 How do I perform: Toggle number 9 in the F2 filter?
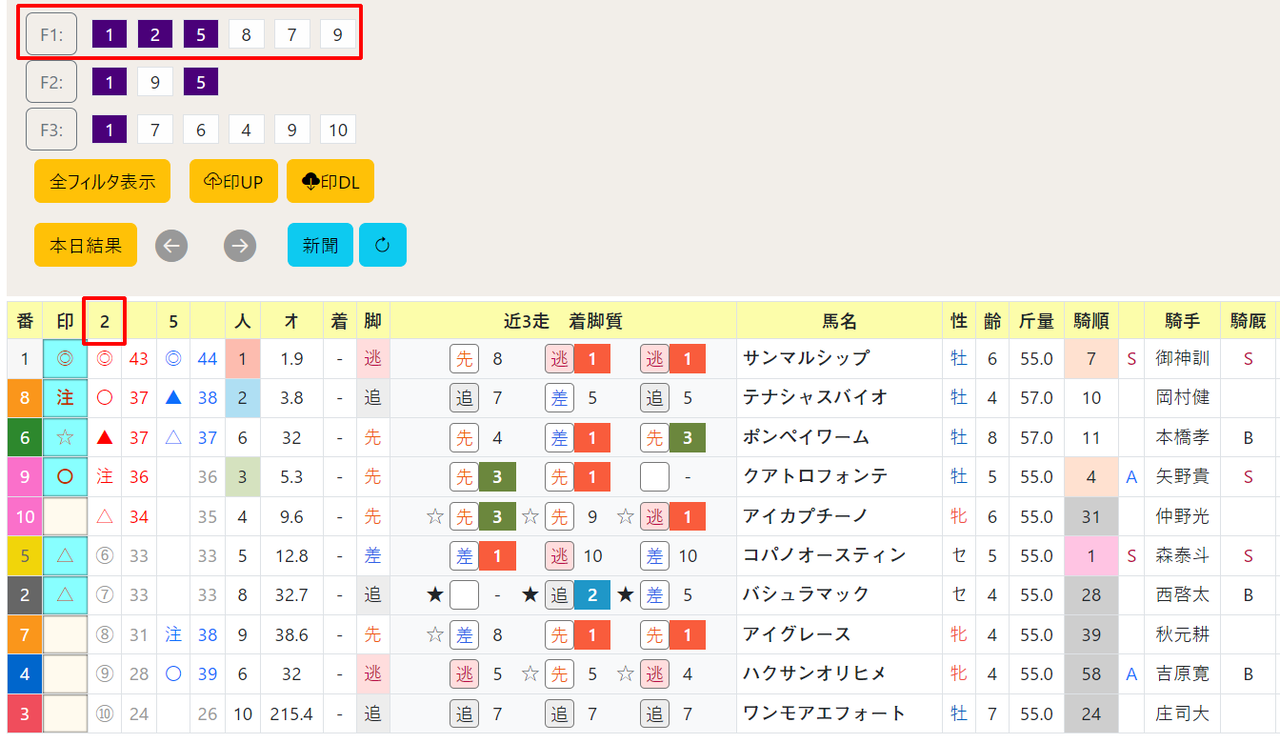[x=155, y=82]
